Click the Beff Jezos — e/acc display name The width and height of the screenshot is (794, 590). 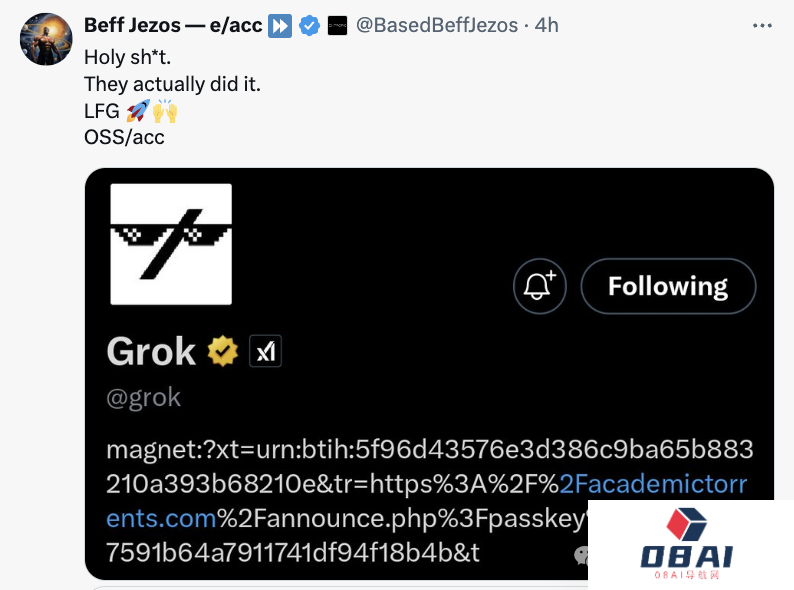pyautogui.click(x=174, y=26)
